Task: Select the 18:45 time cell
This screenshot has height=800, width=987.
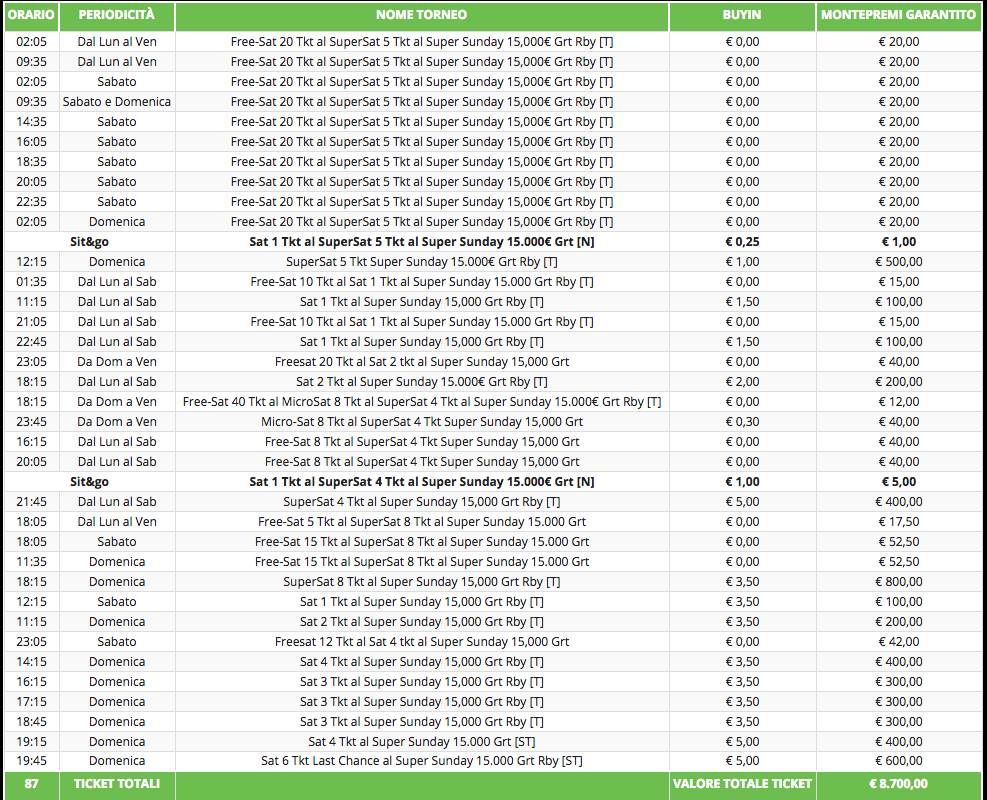Action: (x=31, y=722)
